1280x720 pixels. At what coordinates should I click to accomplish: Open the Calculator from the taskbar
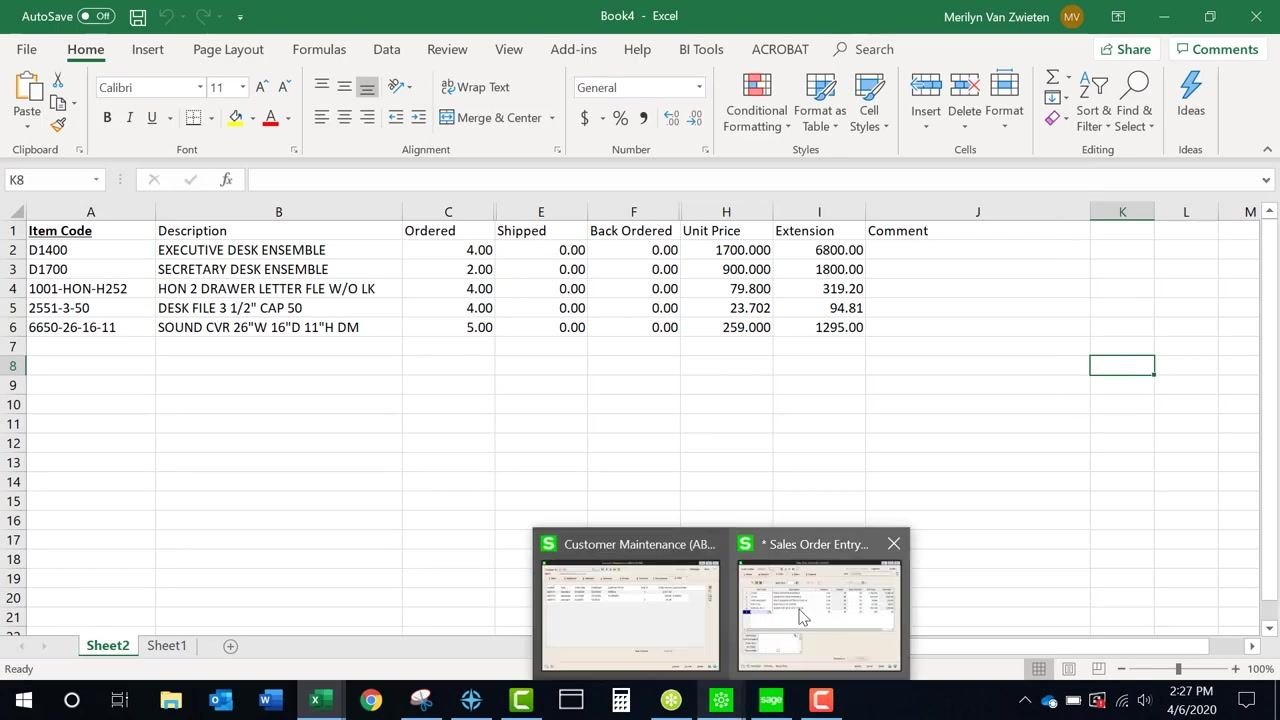click(621, 700)
